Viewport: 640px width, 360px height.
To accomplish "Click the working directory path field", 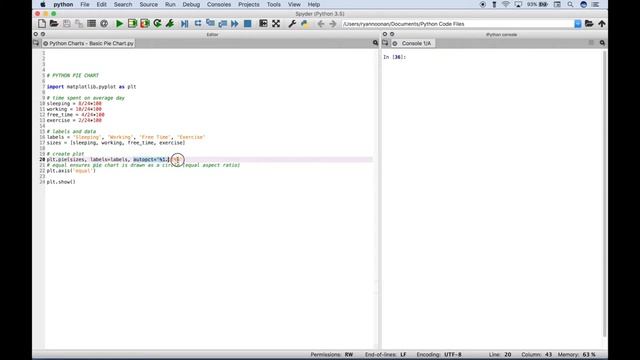I will click(458, 24).
